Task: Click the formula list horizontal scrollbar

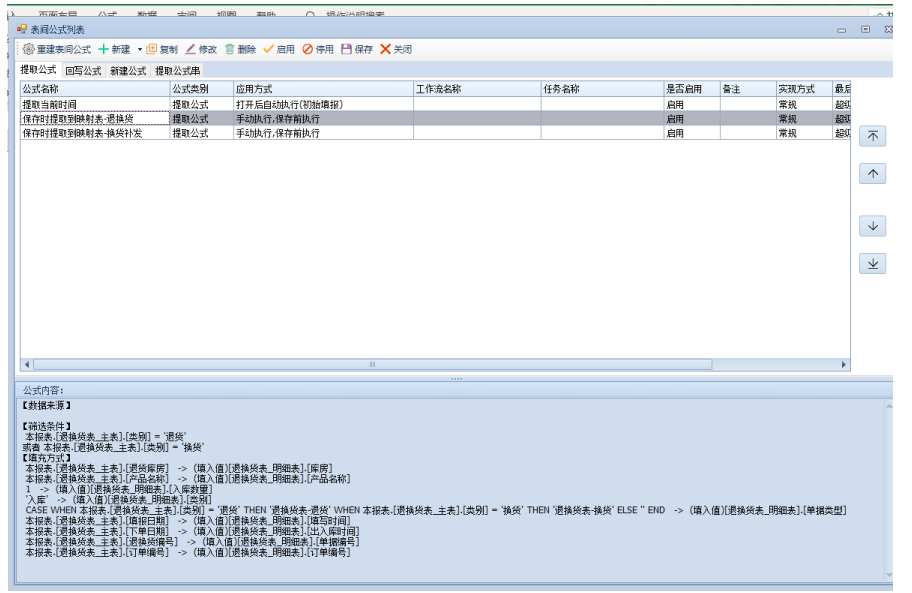Action: point(372,365)
